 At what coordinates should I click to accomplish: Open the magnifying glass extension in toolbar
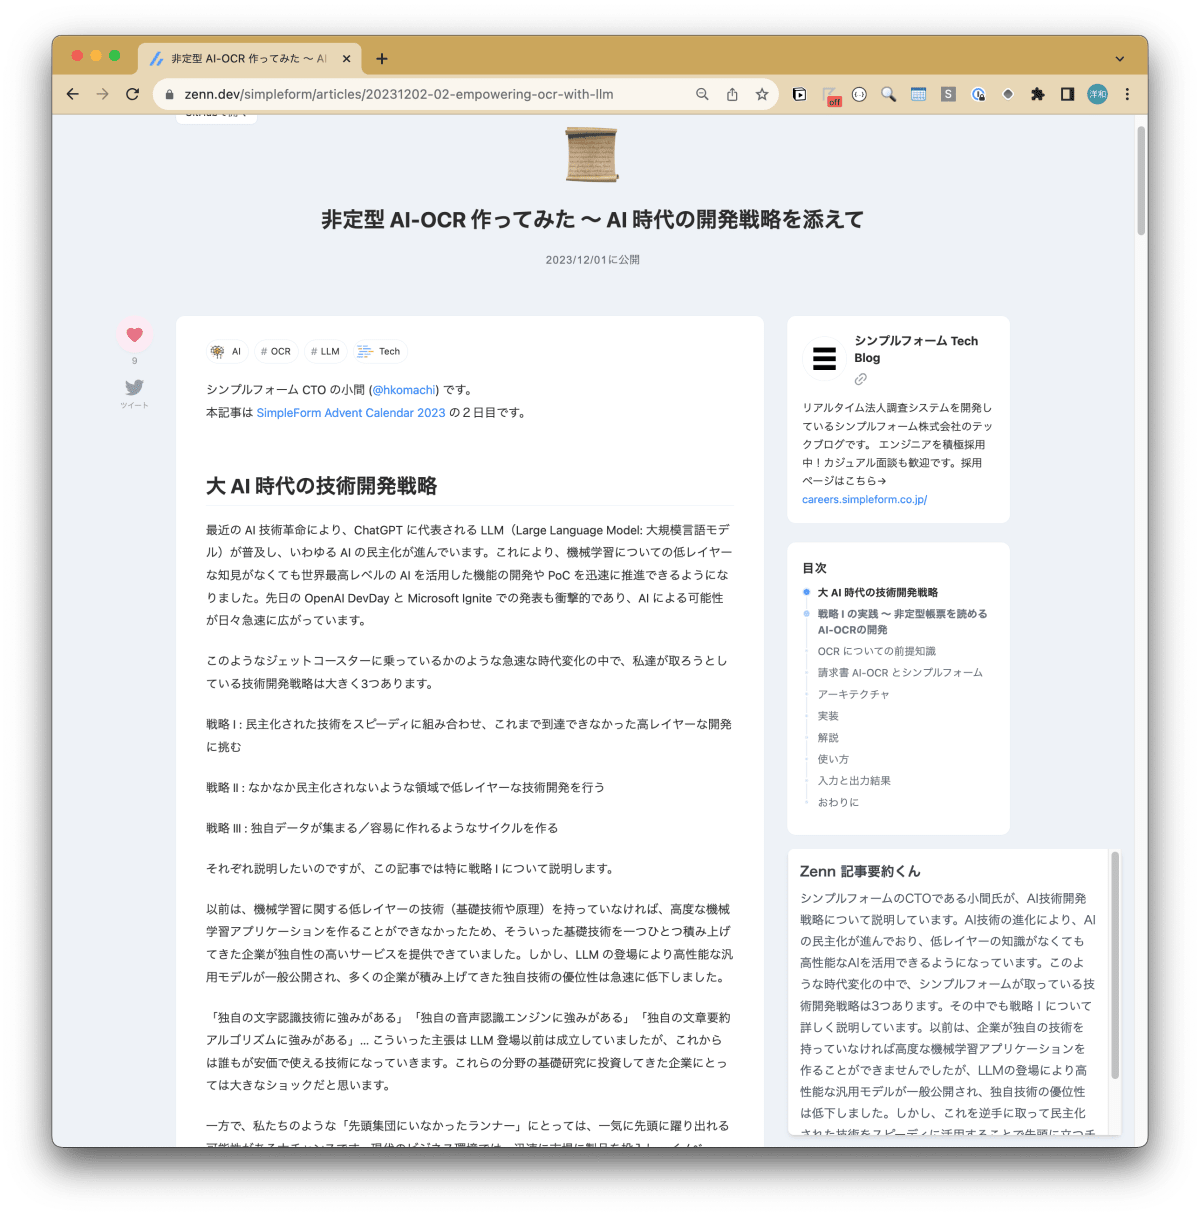(888, 94)
